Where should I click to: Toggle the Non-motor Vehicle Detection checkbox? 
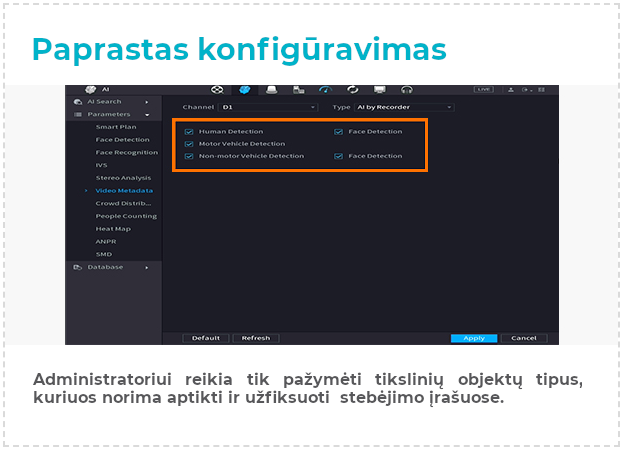tap(189, 156)
